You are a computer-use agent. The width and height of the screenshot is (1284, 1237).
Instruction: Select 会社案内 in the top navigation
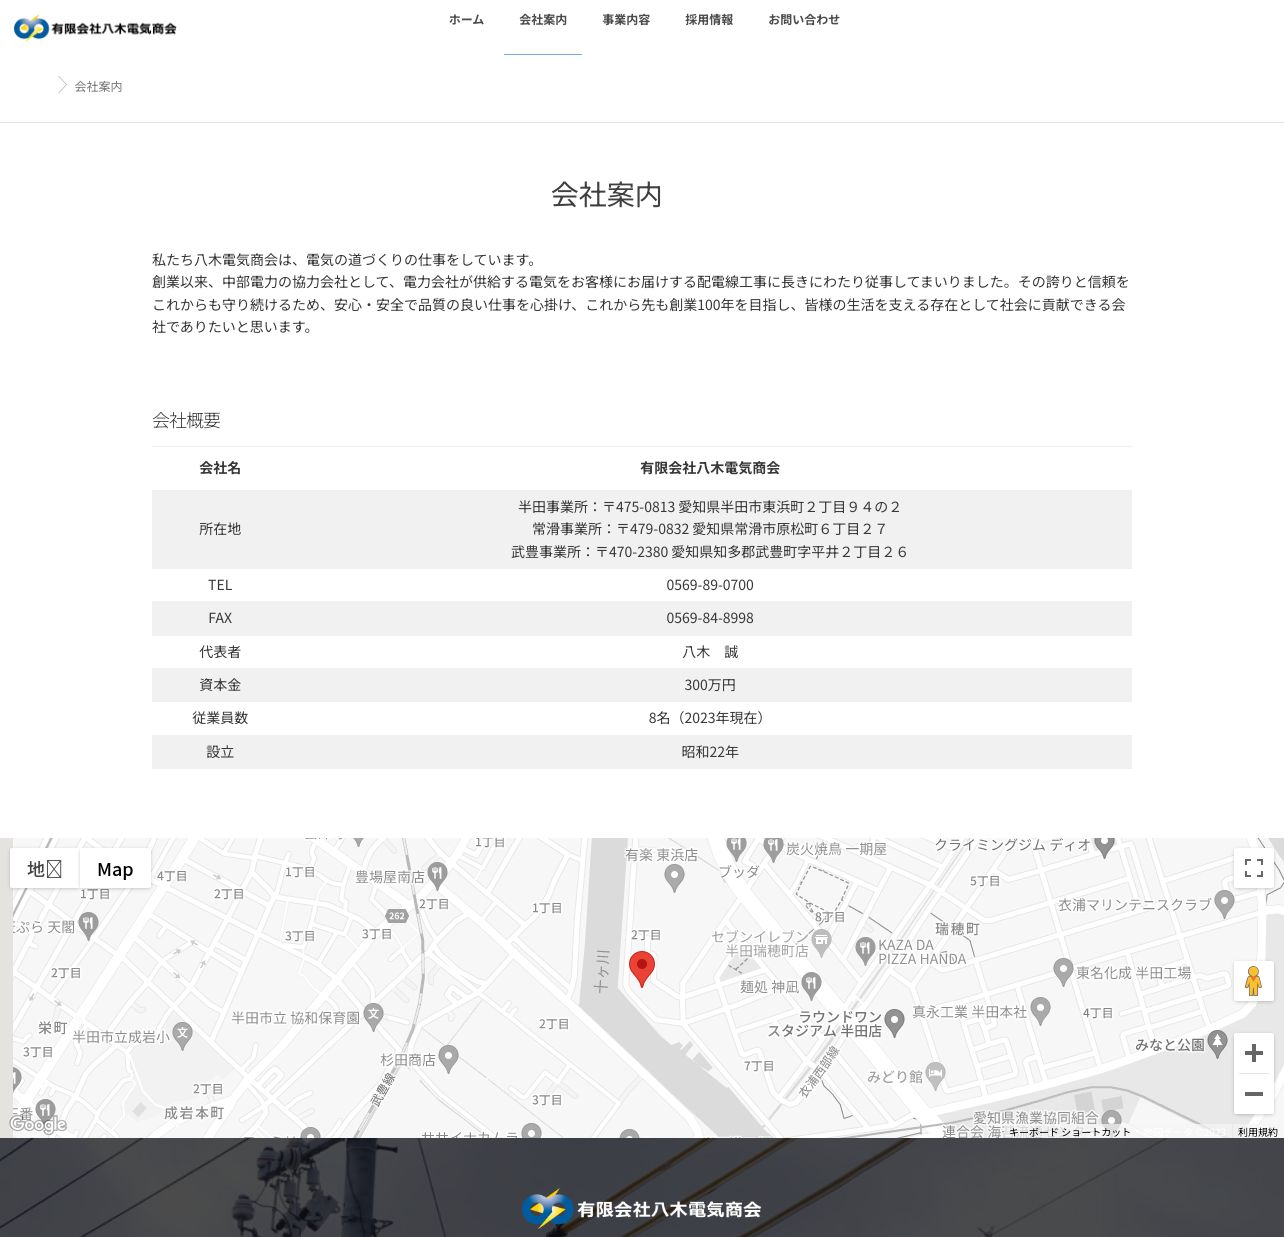pos(543,20)
